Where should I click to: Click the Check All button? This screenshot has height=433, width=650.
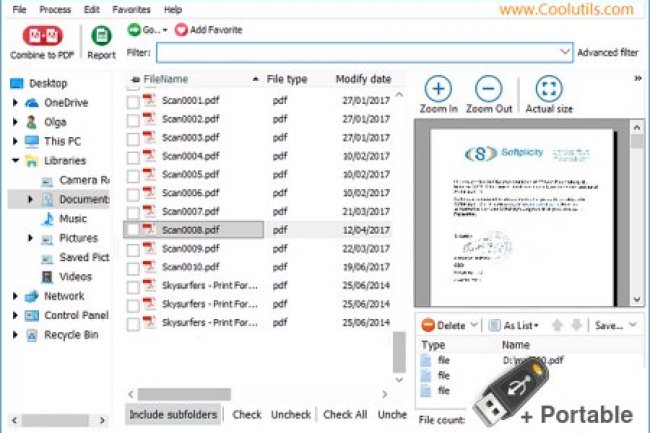tap(345, 414)
